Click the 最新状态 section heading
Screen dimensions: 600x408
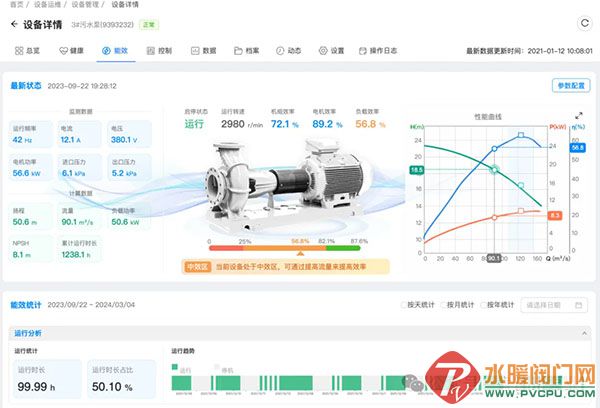(26, 86)
